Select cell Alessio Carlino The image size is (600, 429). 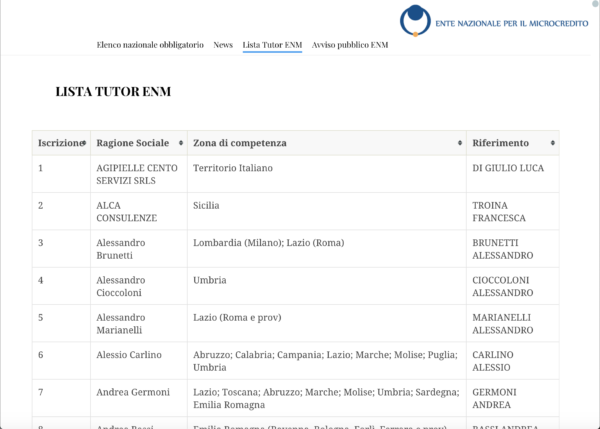[139, 361]
